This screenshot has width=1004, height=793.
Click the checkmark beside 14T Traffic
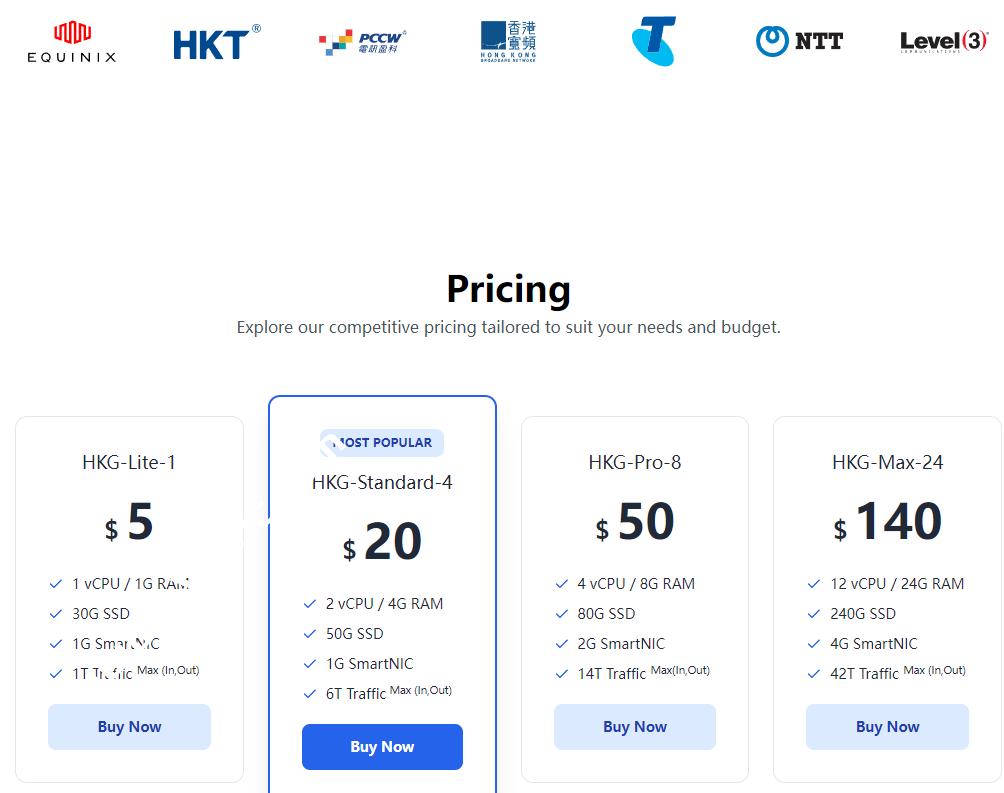561,674
